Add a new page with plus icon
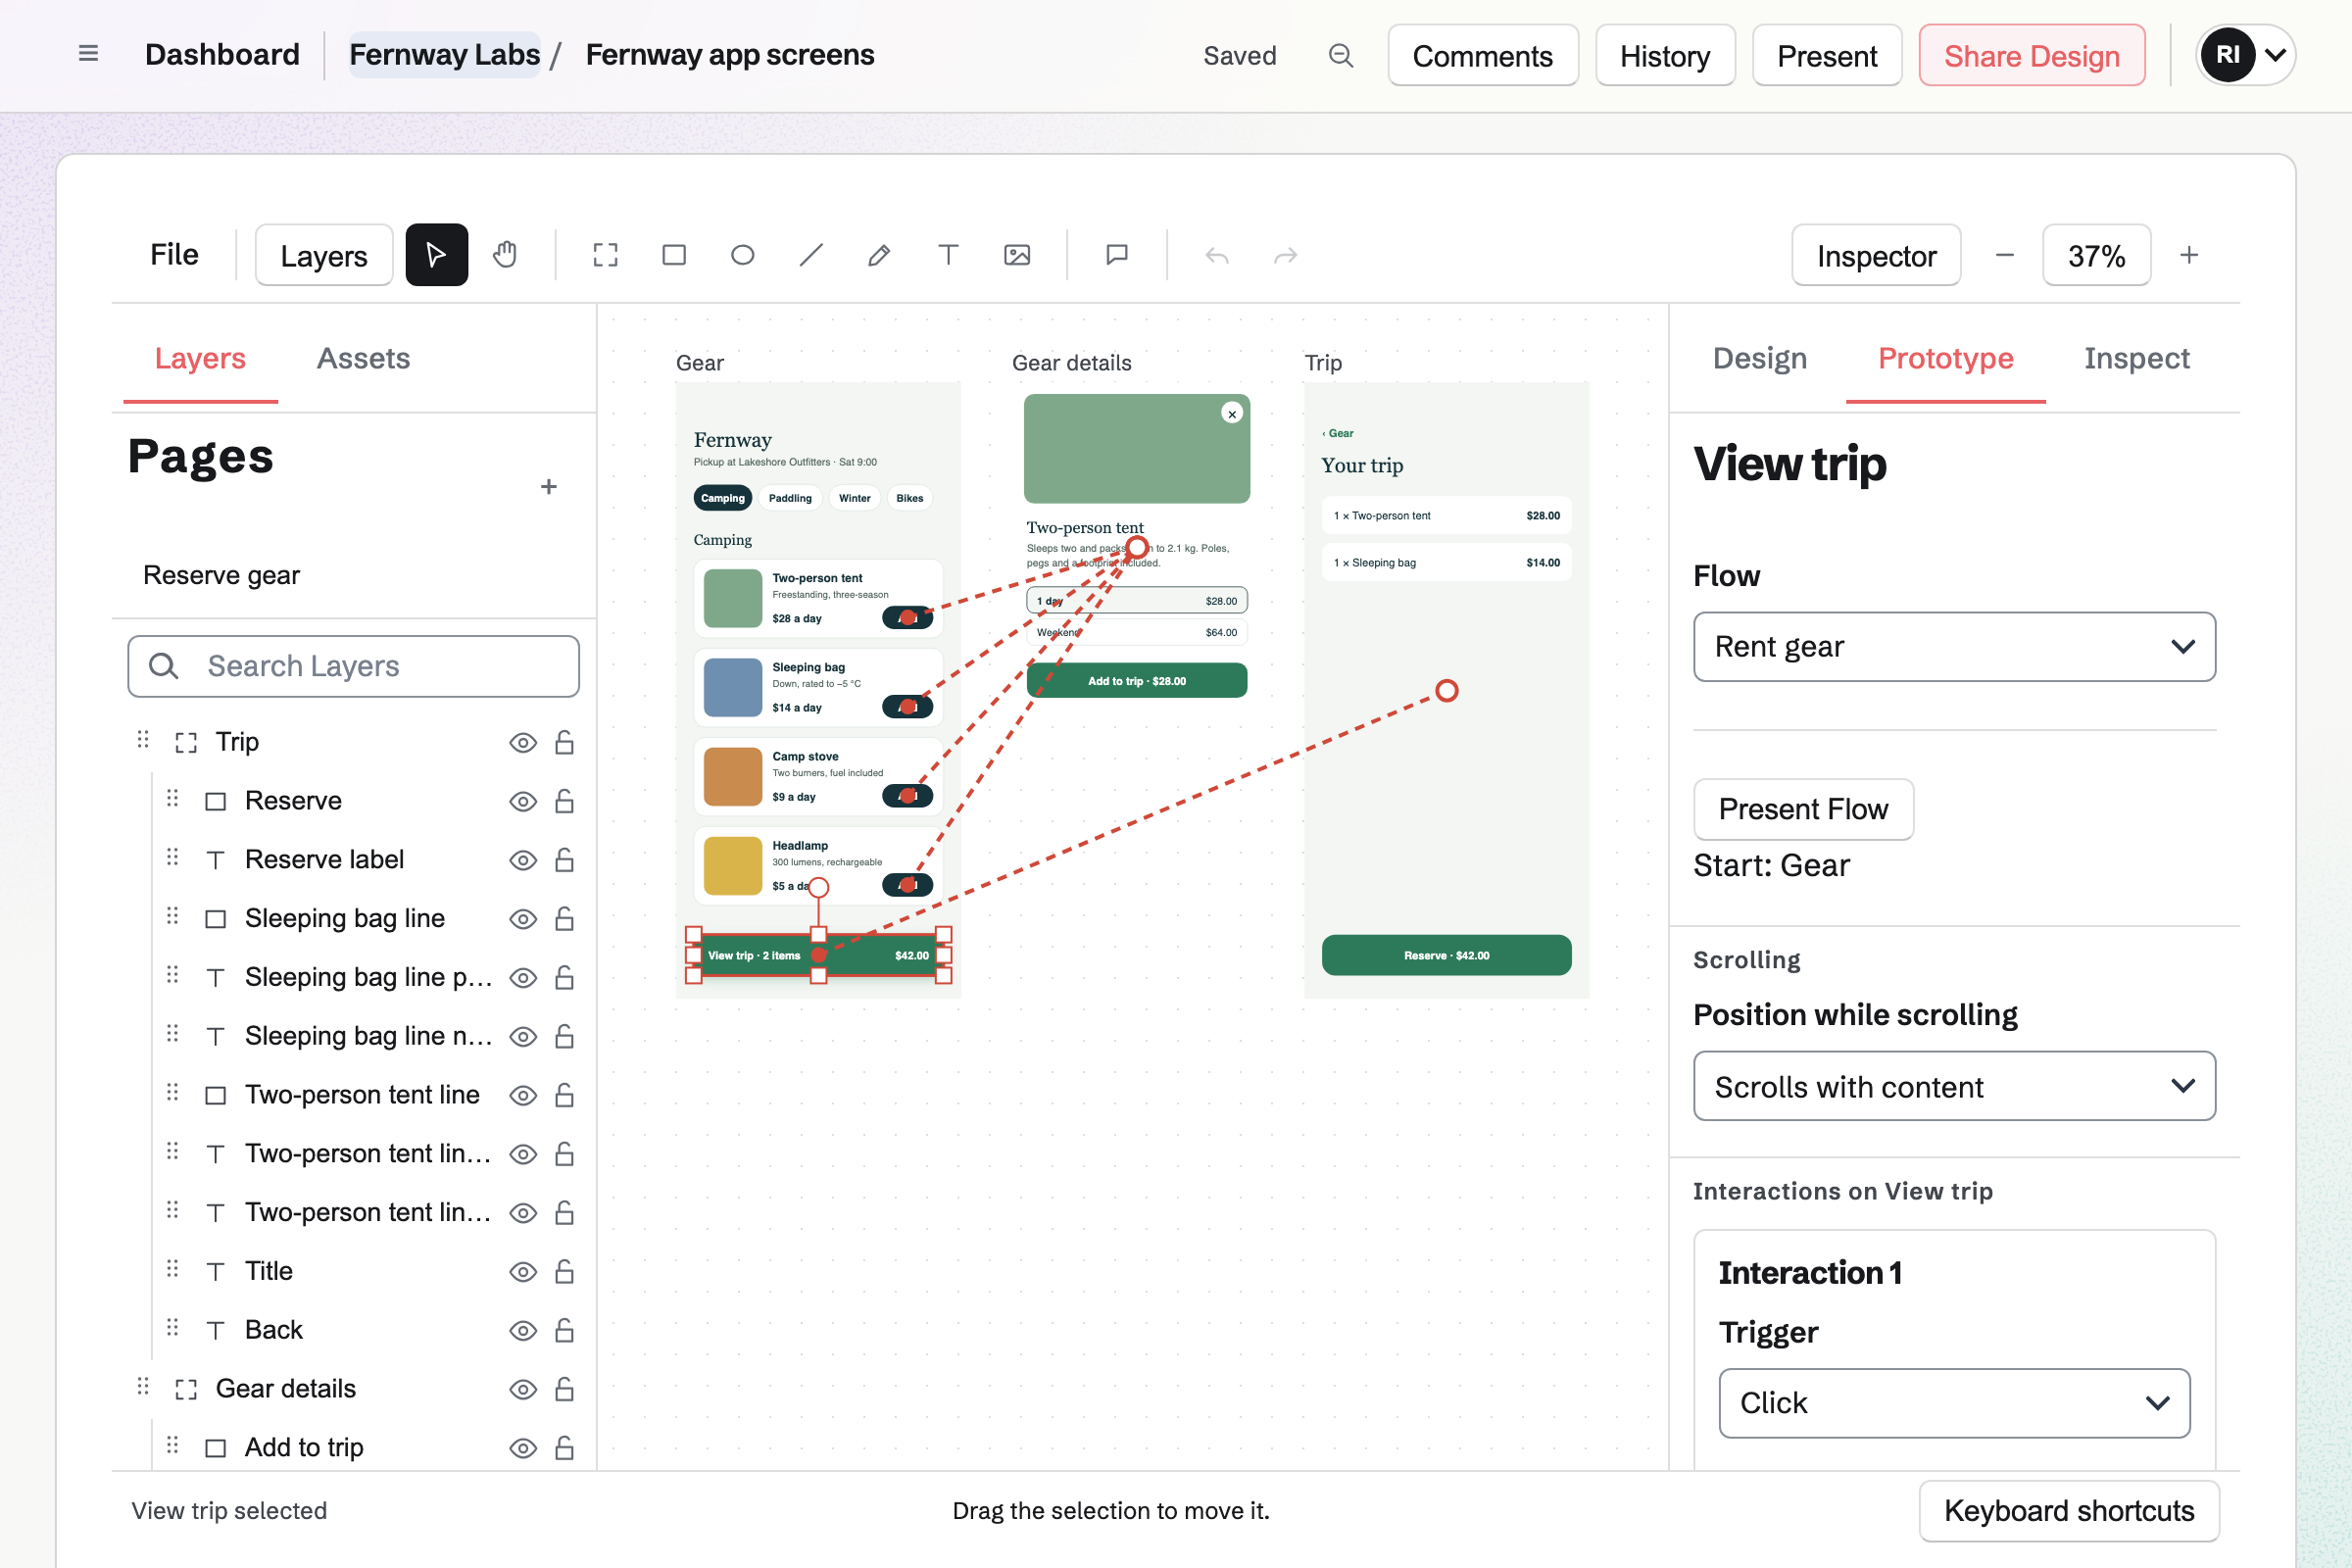The height and width of the screenshot is (1568, 2352). click(x=548, y=487)
